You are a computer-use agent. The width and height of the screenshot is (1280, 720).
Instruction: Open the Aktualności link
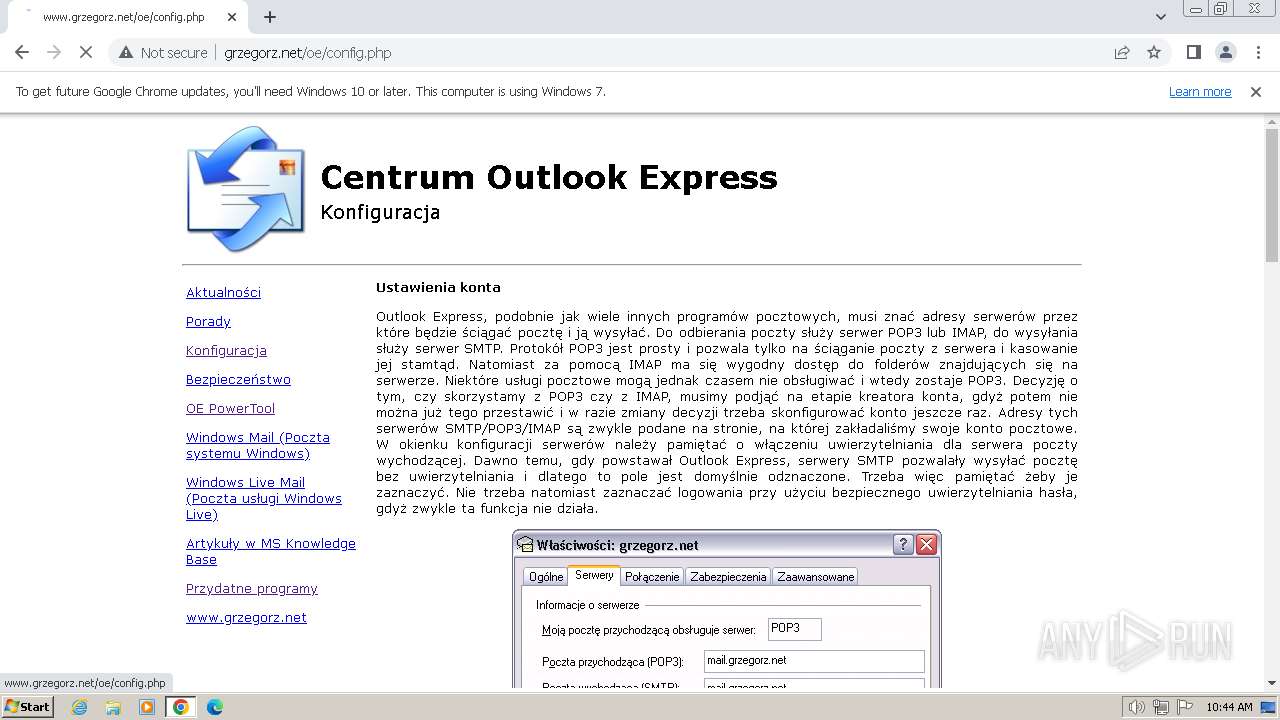223,293
